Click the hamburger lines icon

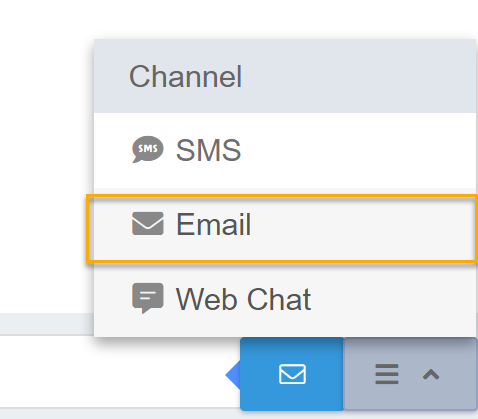click(387, 374)
